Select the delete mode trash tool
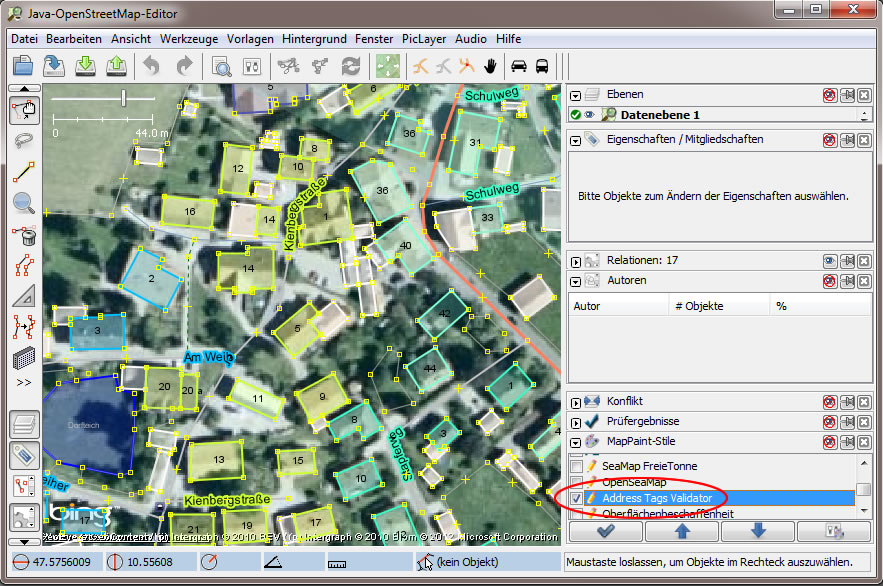Image resolution: width=883 pixels, height=586 pixels. click(25, 235)
